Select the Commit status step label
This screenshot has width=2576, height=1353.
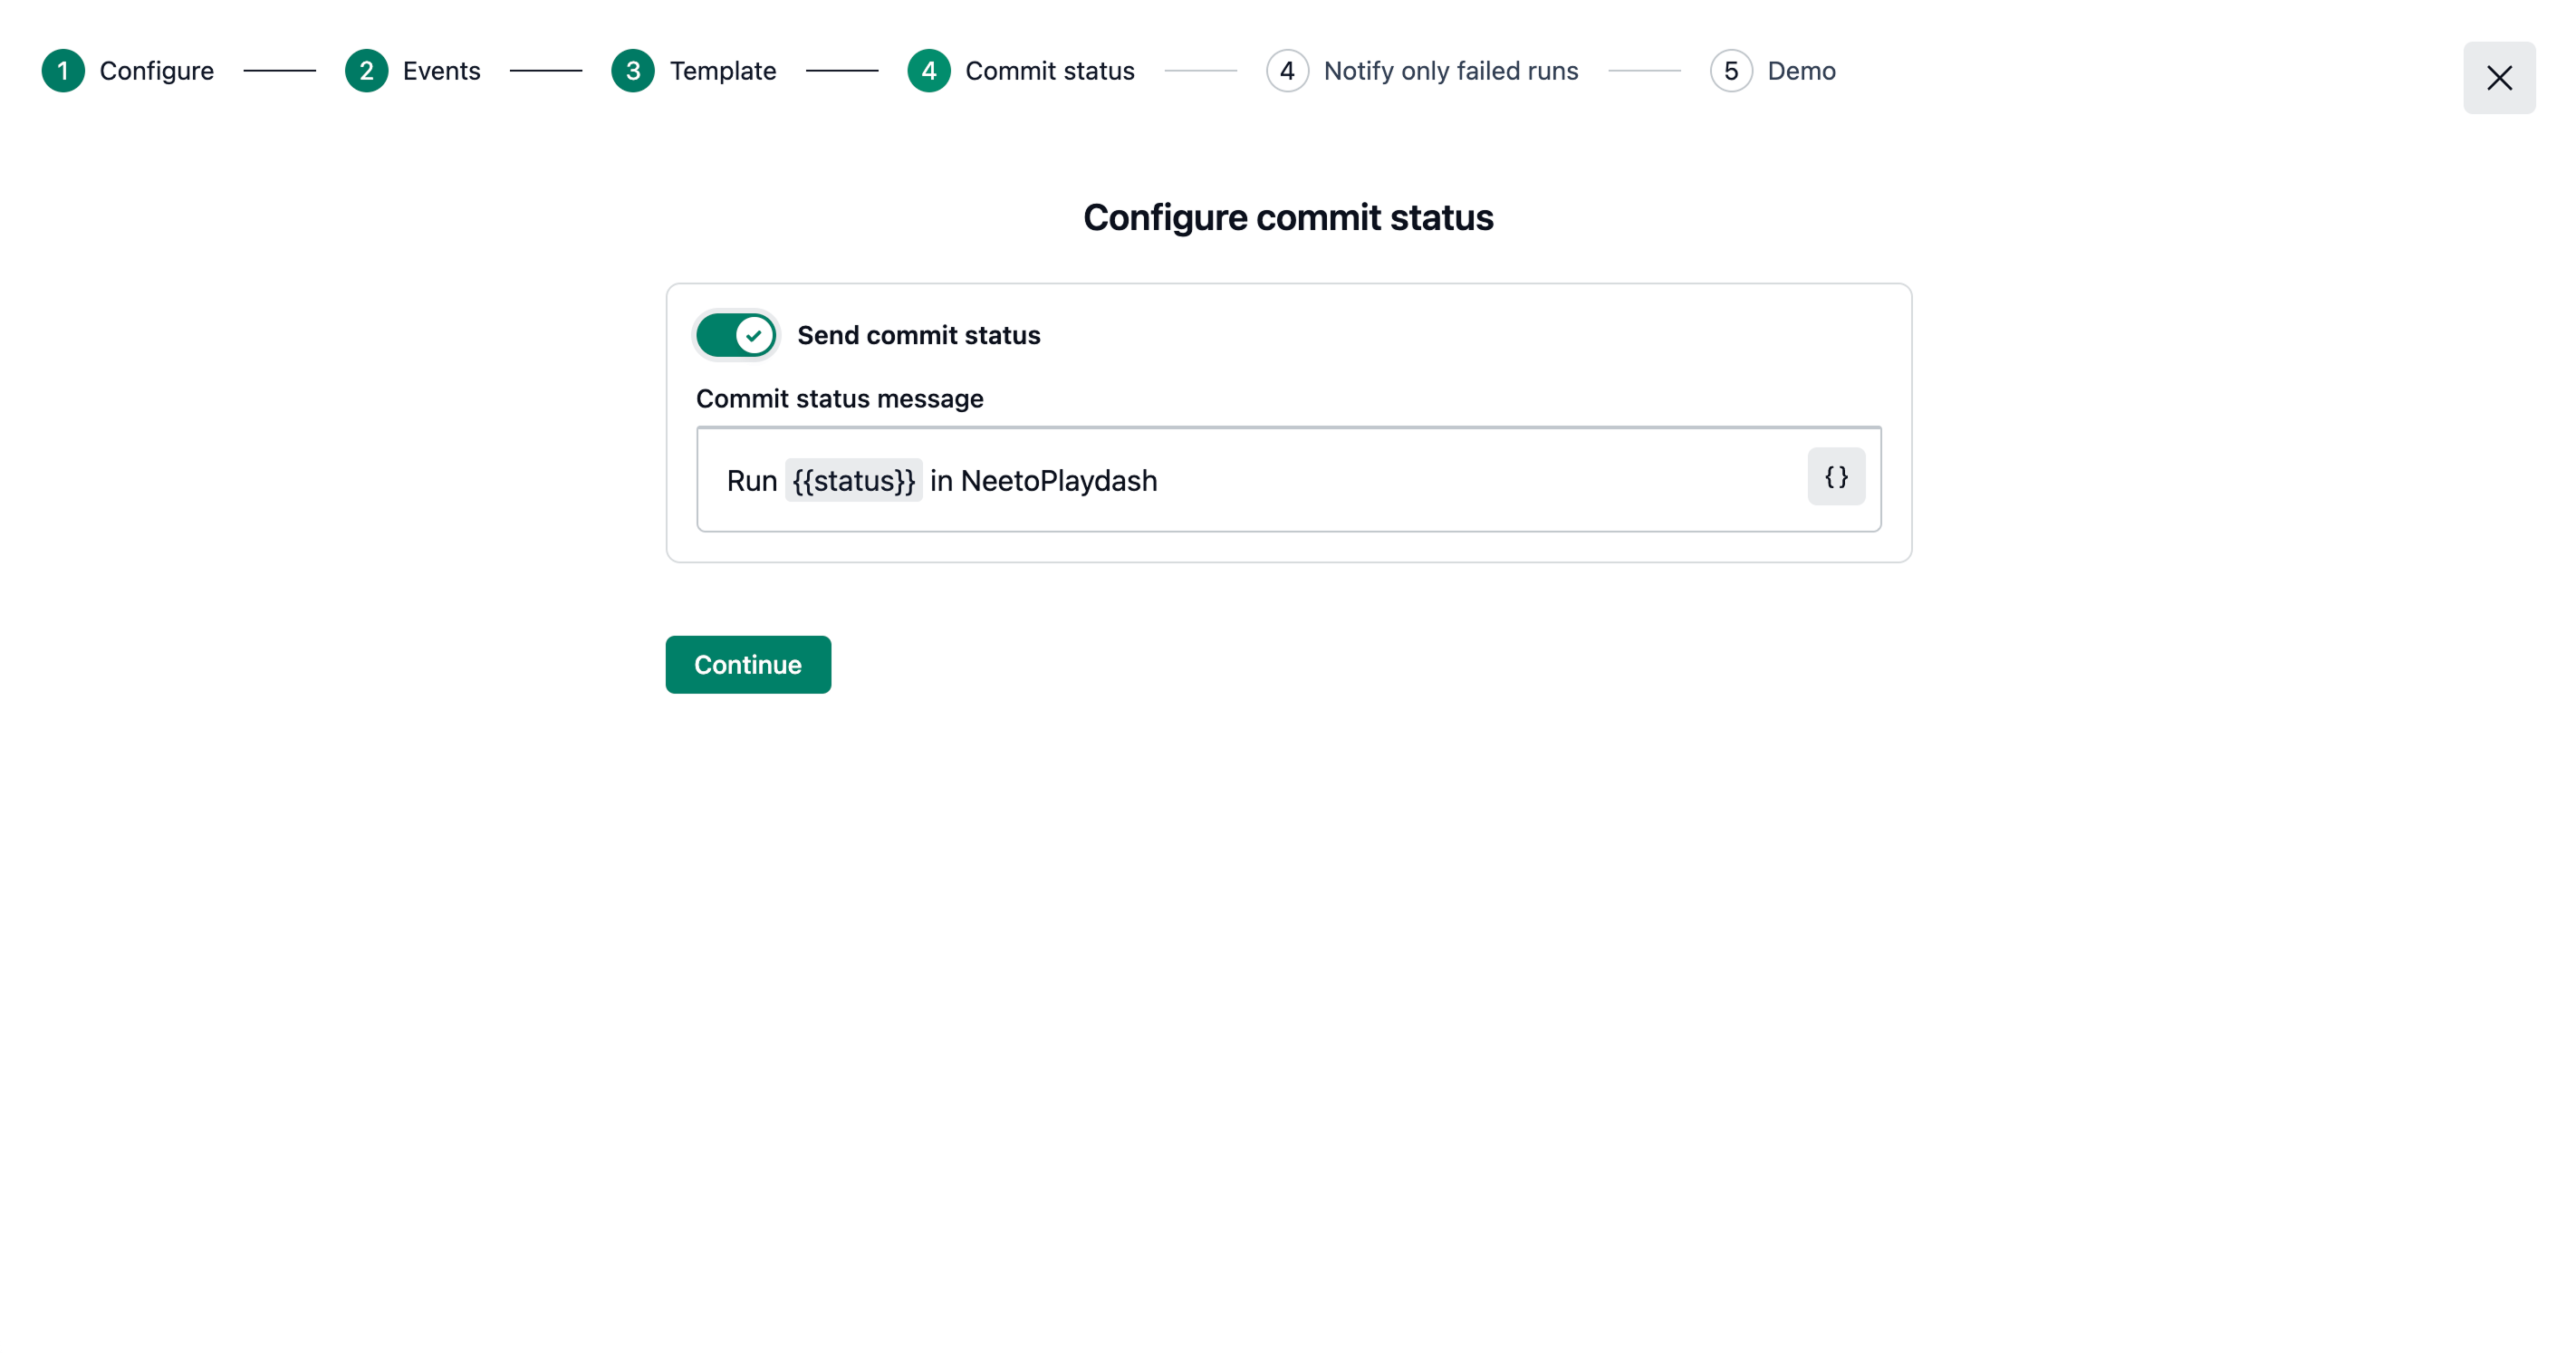[x=1050, y=71]
